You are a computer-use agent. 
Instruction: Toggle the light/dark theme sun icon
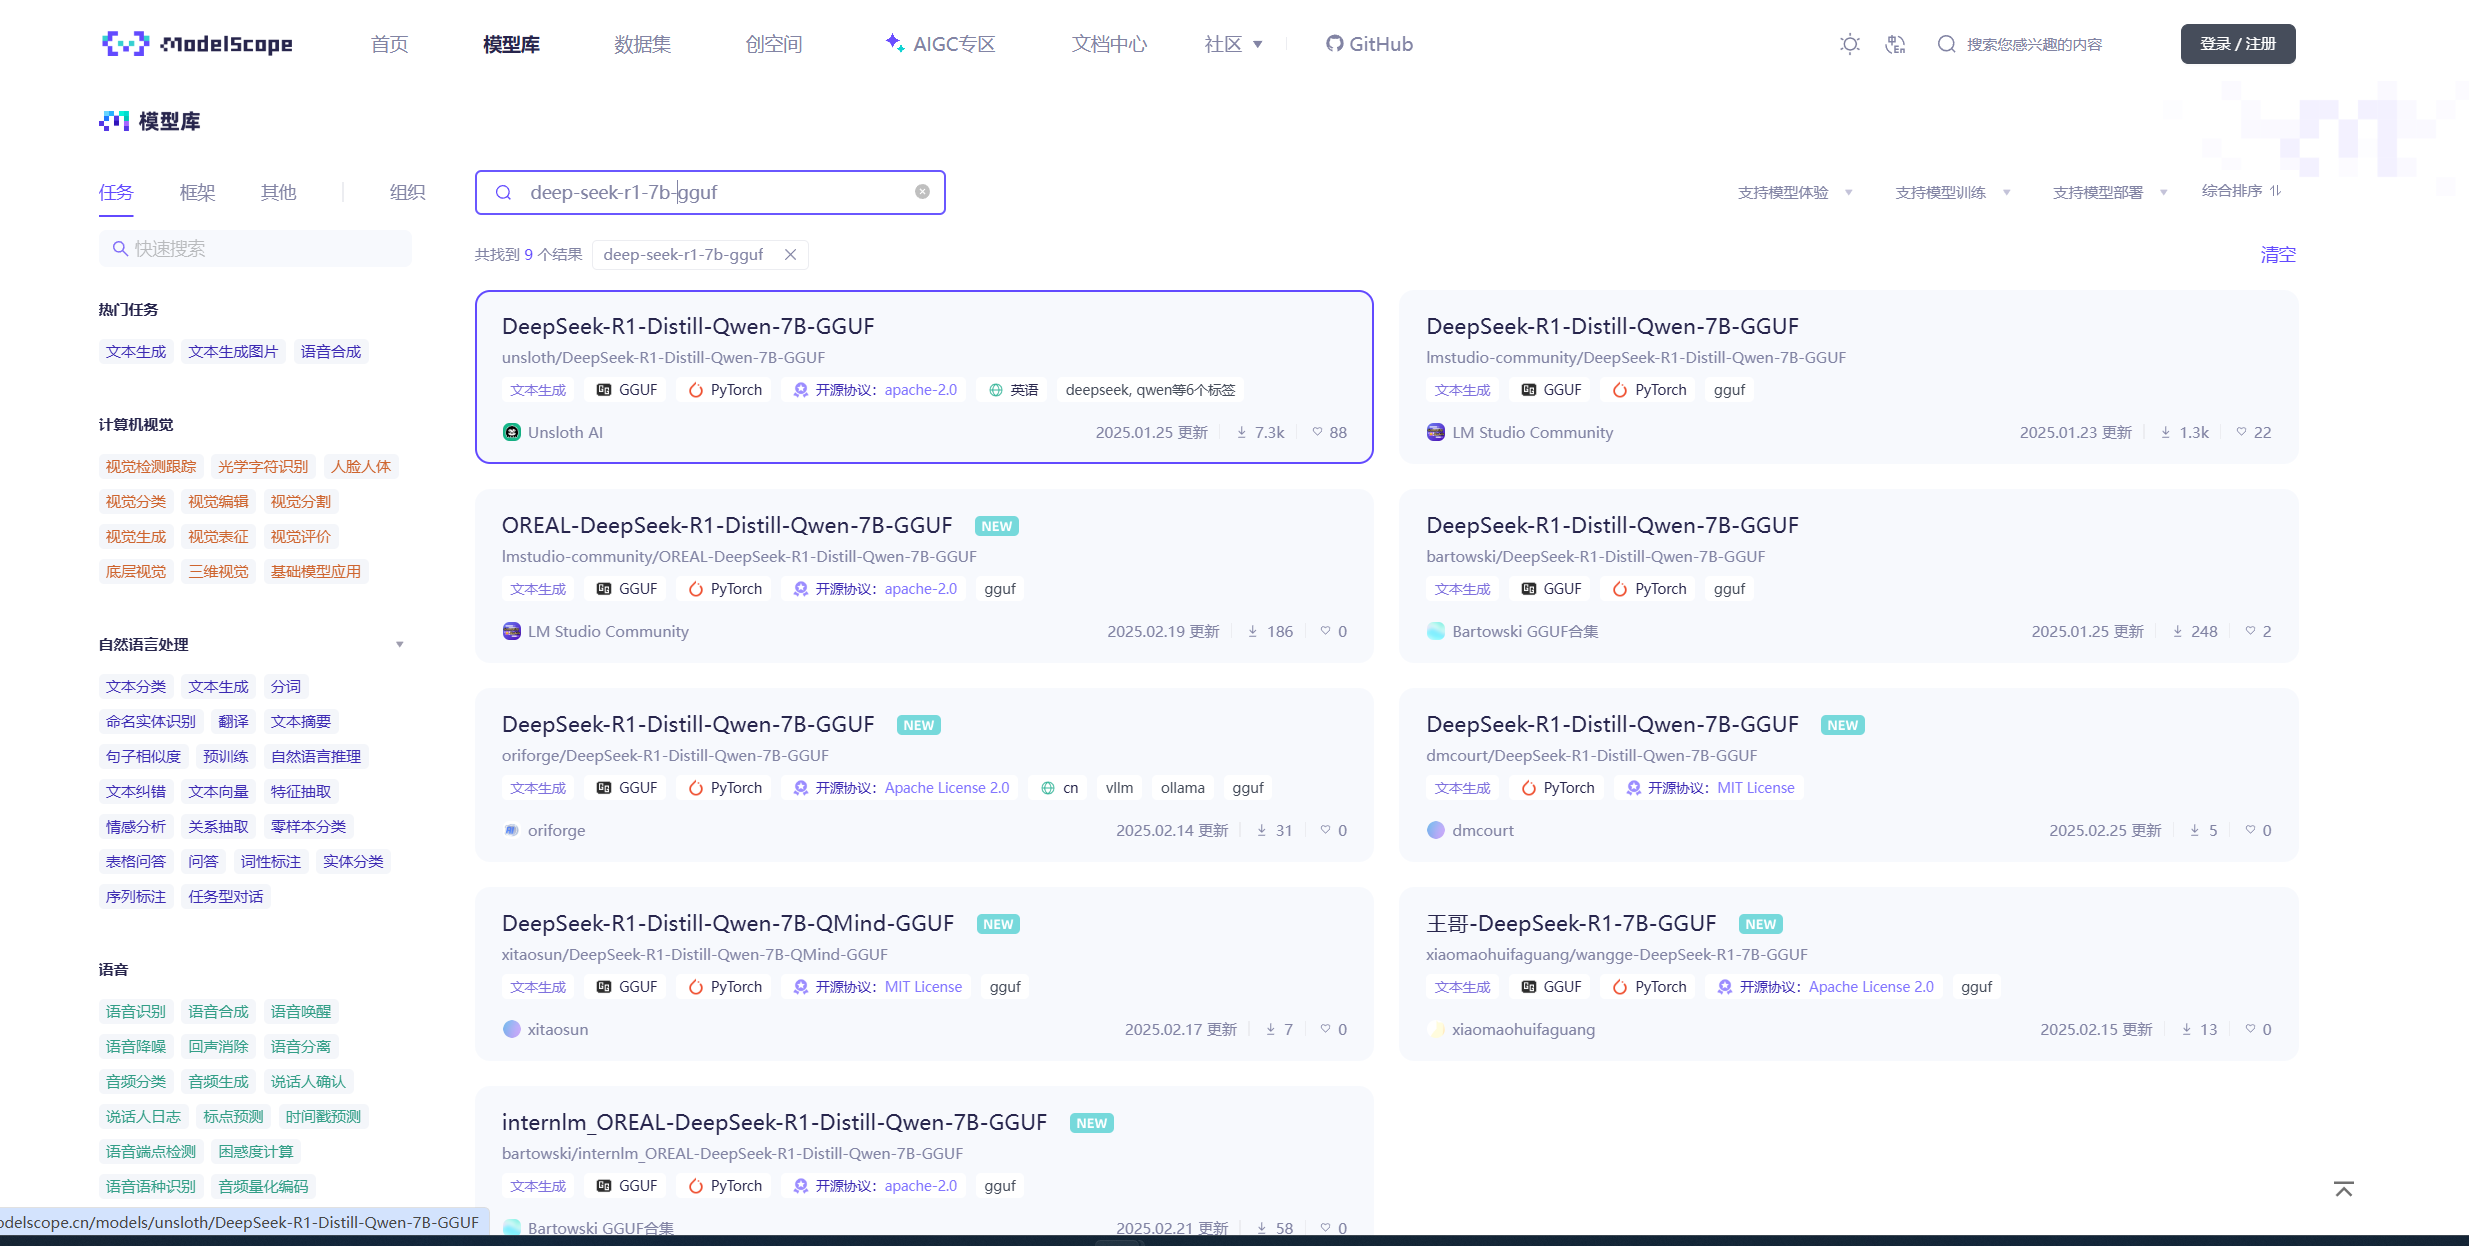1850,44
